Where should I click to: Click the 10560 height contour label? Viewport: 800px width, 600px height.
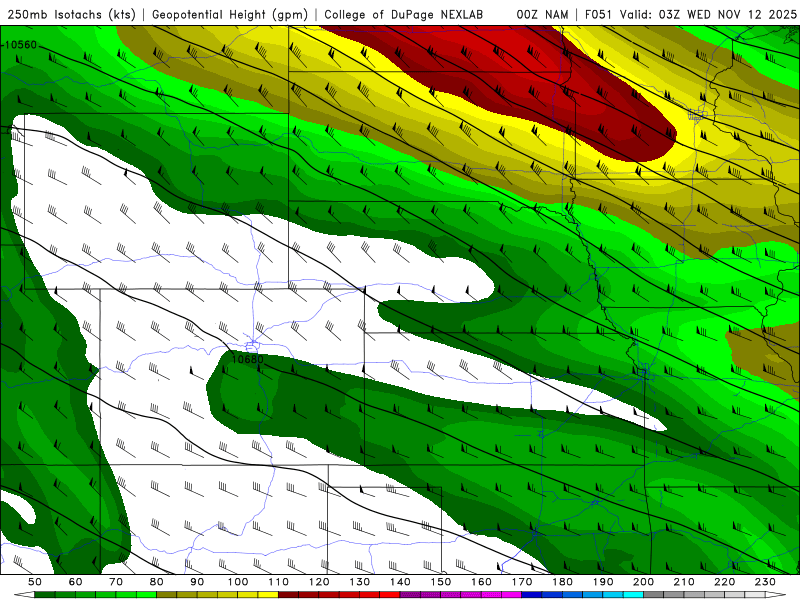tap(21, 45)
